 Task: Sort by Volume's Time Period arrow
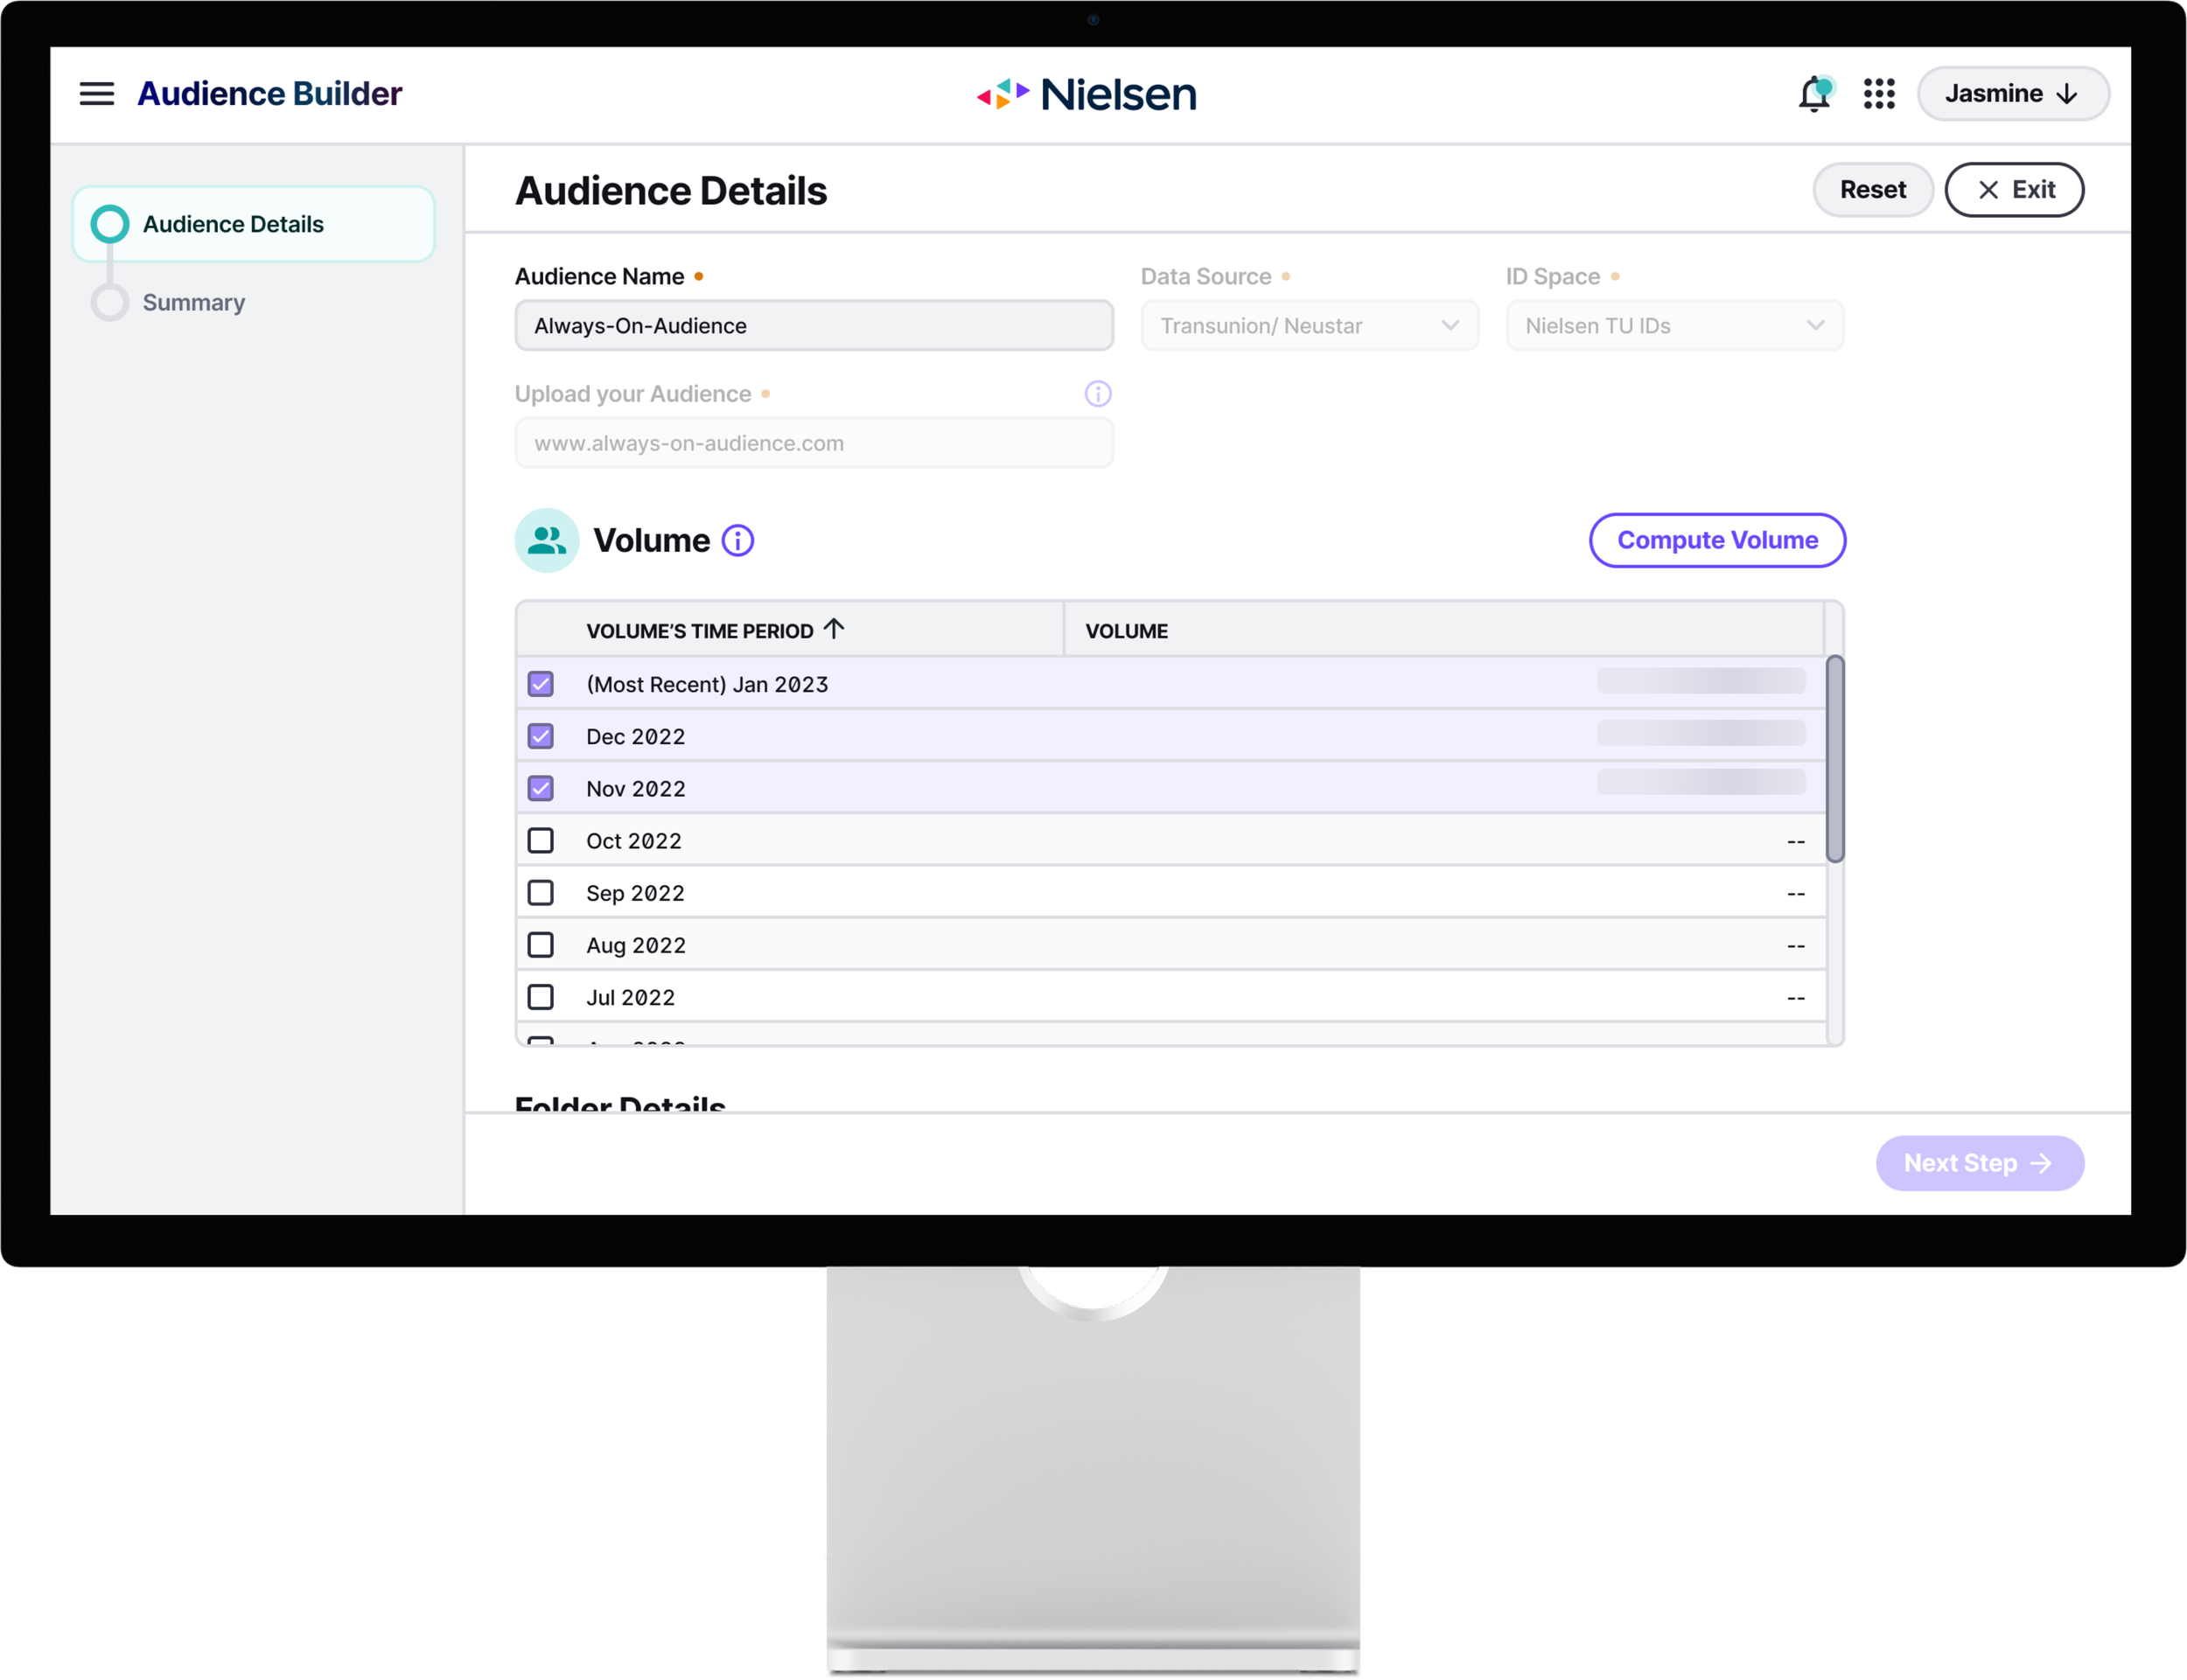pos(834,629)
